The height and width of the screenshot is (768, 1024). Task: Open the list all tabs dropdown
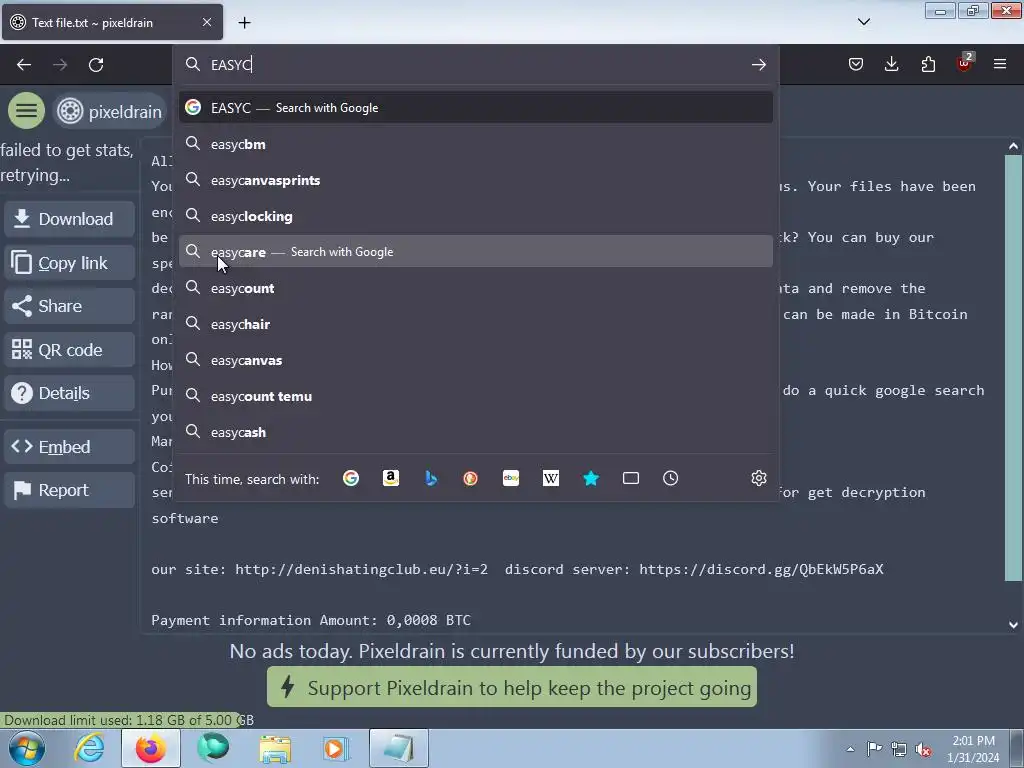coord(863,22)
